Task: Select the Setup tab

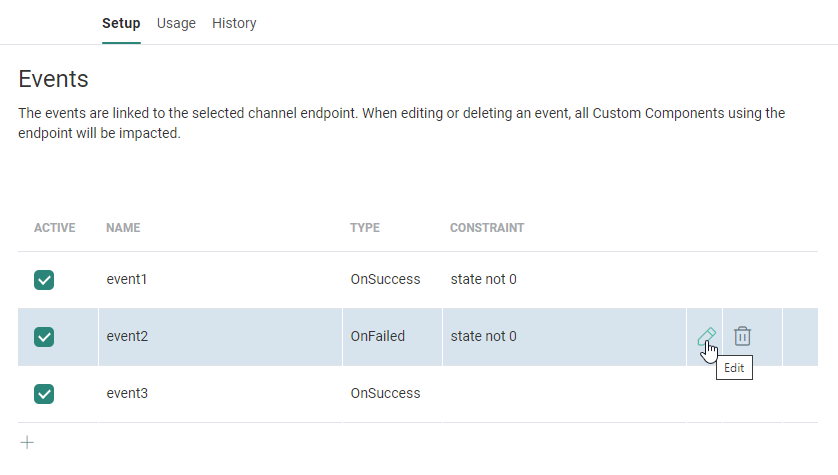Action: click(121, 23)
